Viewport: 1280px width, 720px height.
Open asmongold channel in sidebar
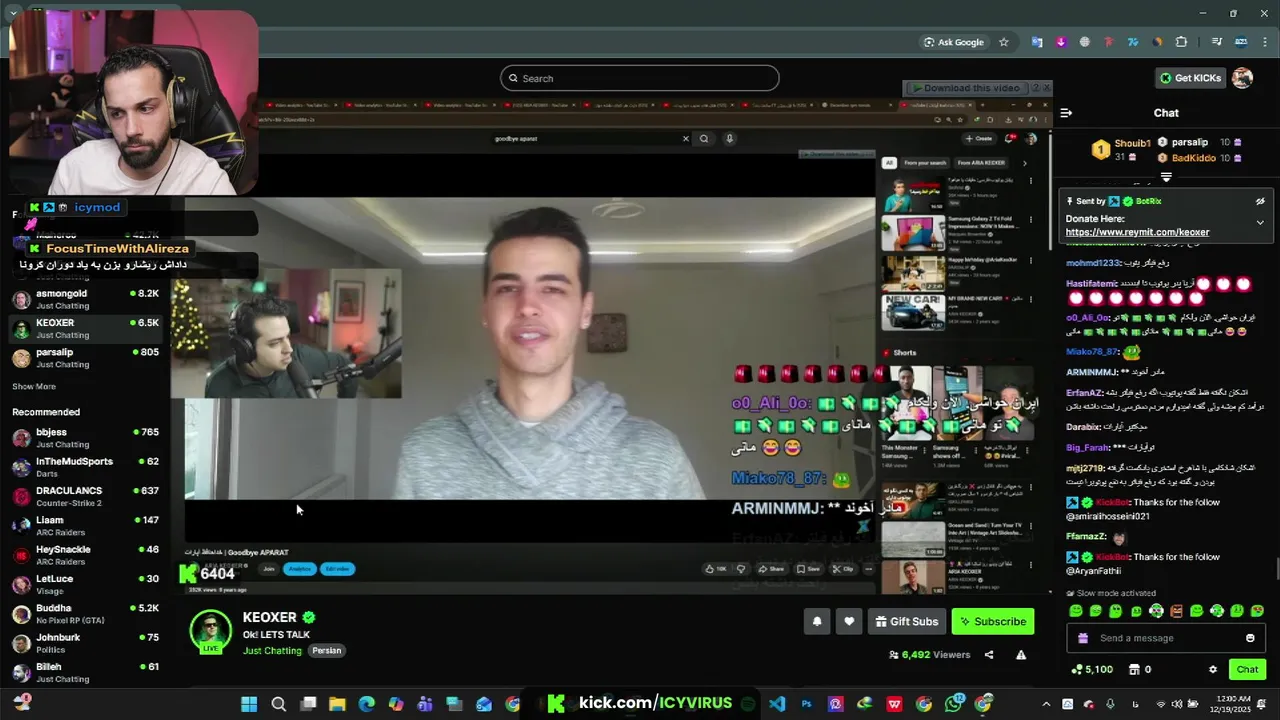pyautogui.click(x=85, y=299)
